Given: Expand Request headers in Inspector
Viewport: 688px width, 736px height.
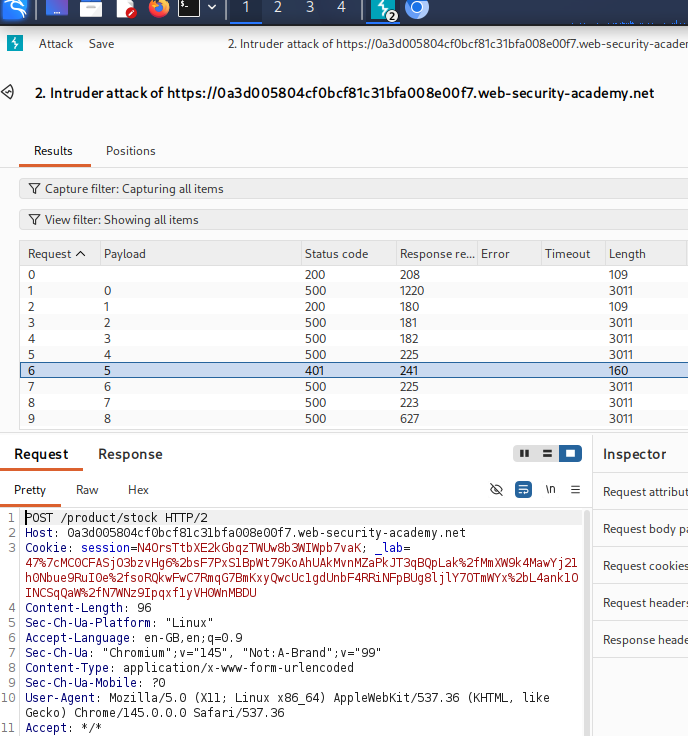Looking at the screenshot, I should pyautogui.click(x=641, y=603).
